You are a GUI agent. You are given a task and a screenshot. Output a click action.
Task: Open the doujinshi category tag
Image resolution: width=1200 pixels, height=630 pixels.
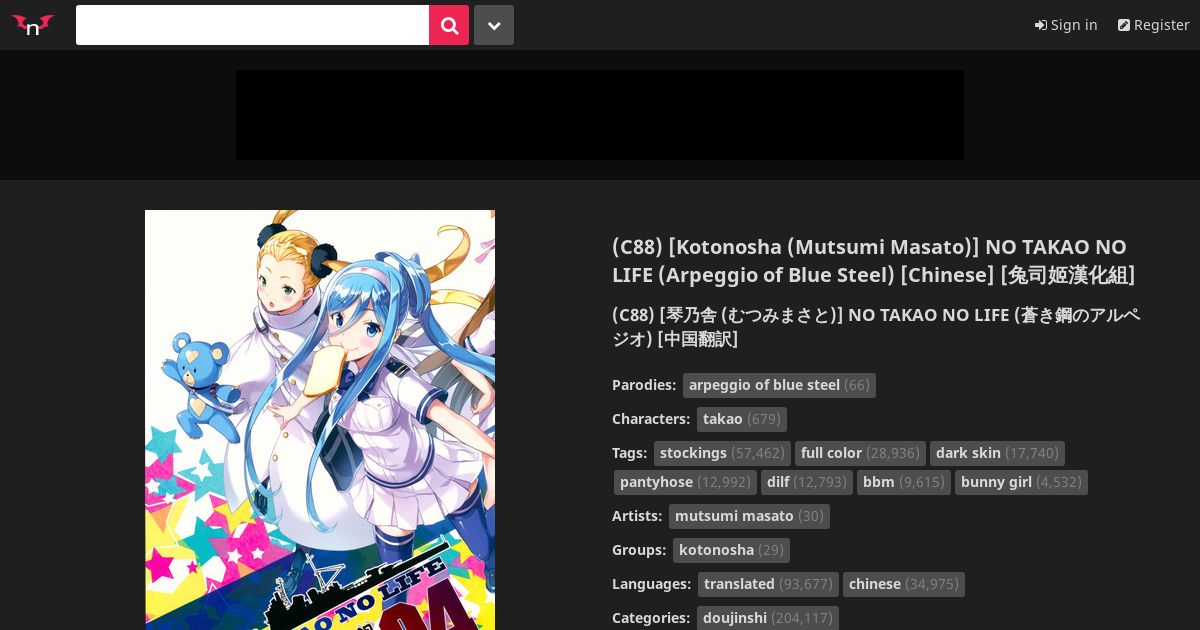tap(768, 618)
